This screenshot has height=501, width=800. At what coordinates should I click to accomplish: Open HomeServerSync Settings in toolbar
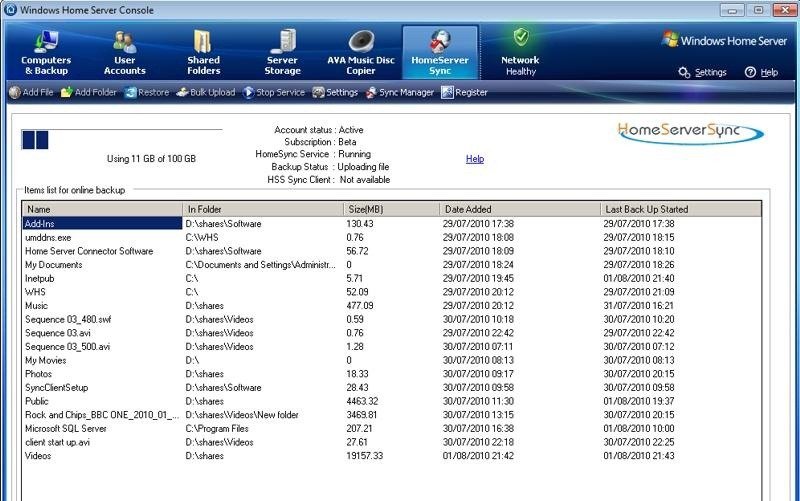click(335, 92)
